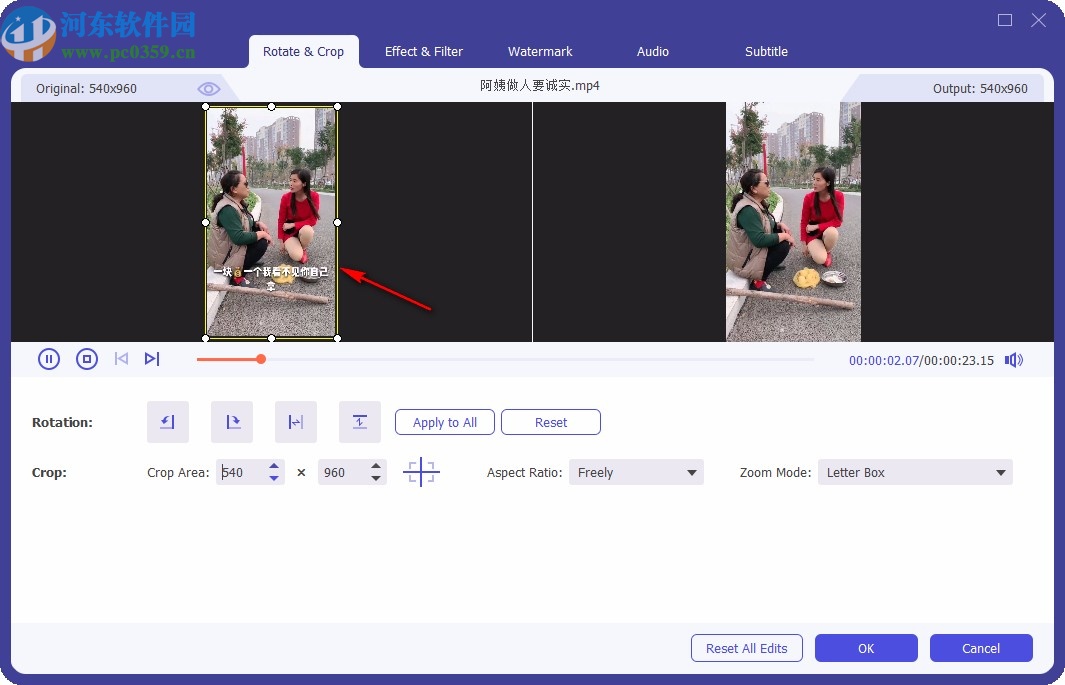Select the rotate right 90 degrees tool
Screen dimensions: 1065x685
(x=231, y=422)
